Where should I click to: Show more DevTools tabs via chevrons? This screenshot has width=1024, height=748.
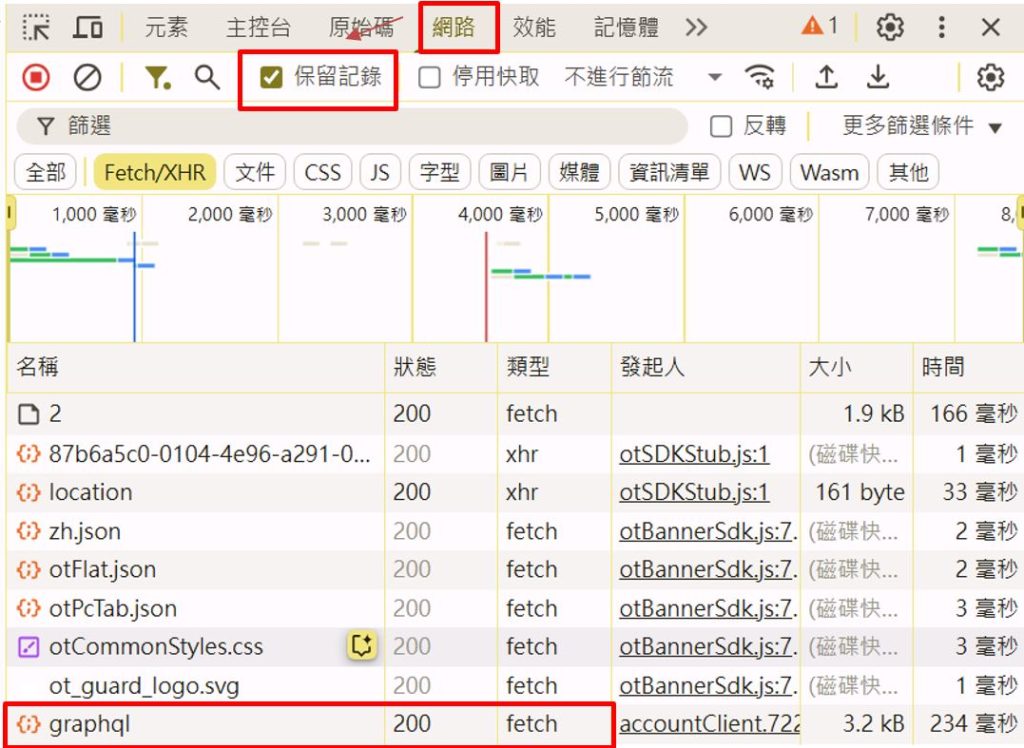pos(696,27)
